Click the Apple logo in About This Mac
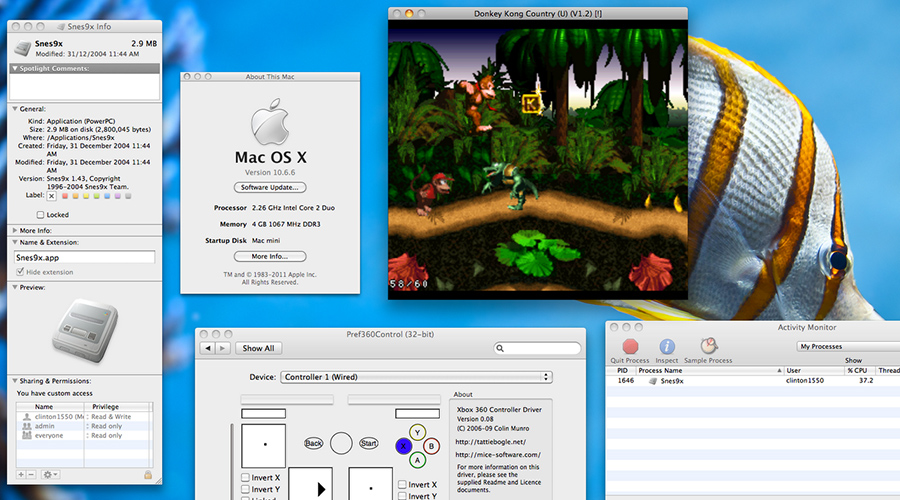Viewport: 900px width, 500px height. click(270, 122)
